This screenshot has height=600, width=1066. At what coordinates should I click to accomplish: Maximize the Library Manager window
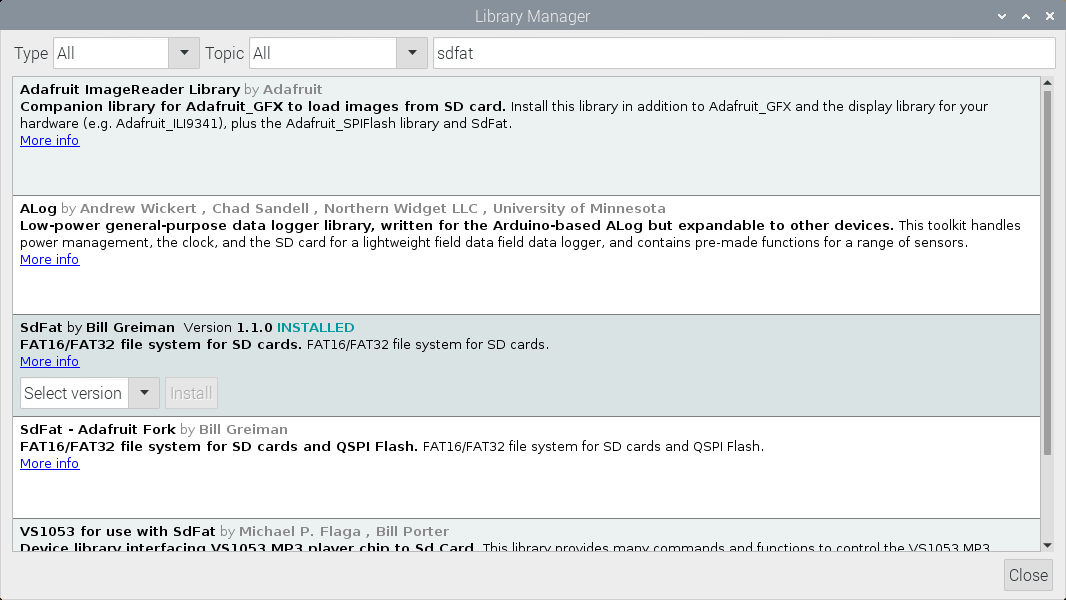(1026, 16)
